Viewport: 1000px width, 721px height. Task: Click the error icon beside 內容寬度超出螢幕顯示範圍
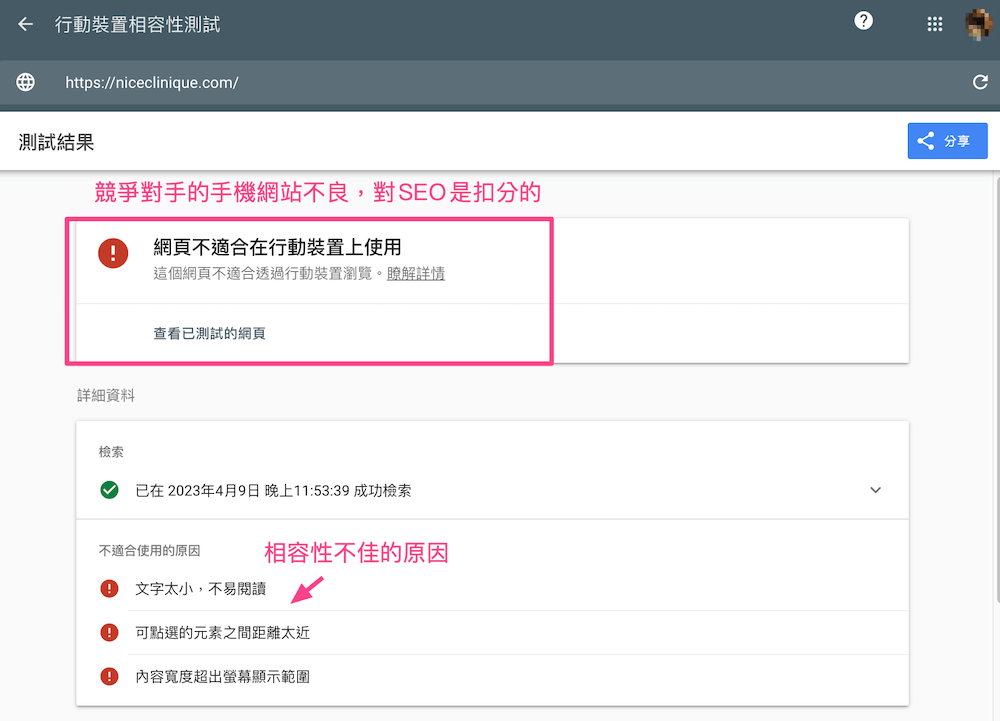[109, 676]
